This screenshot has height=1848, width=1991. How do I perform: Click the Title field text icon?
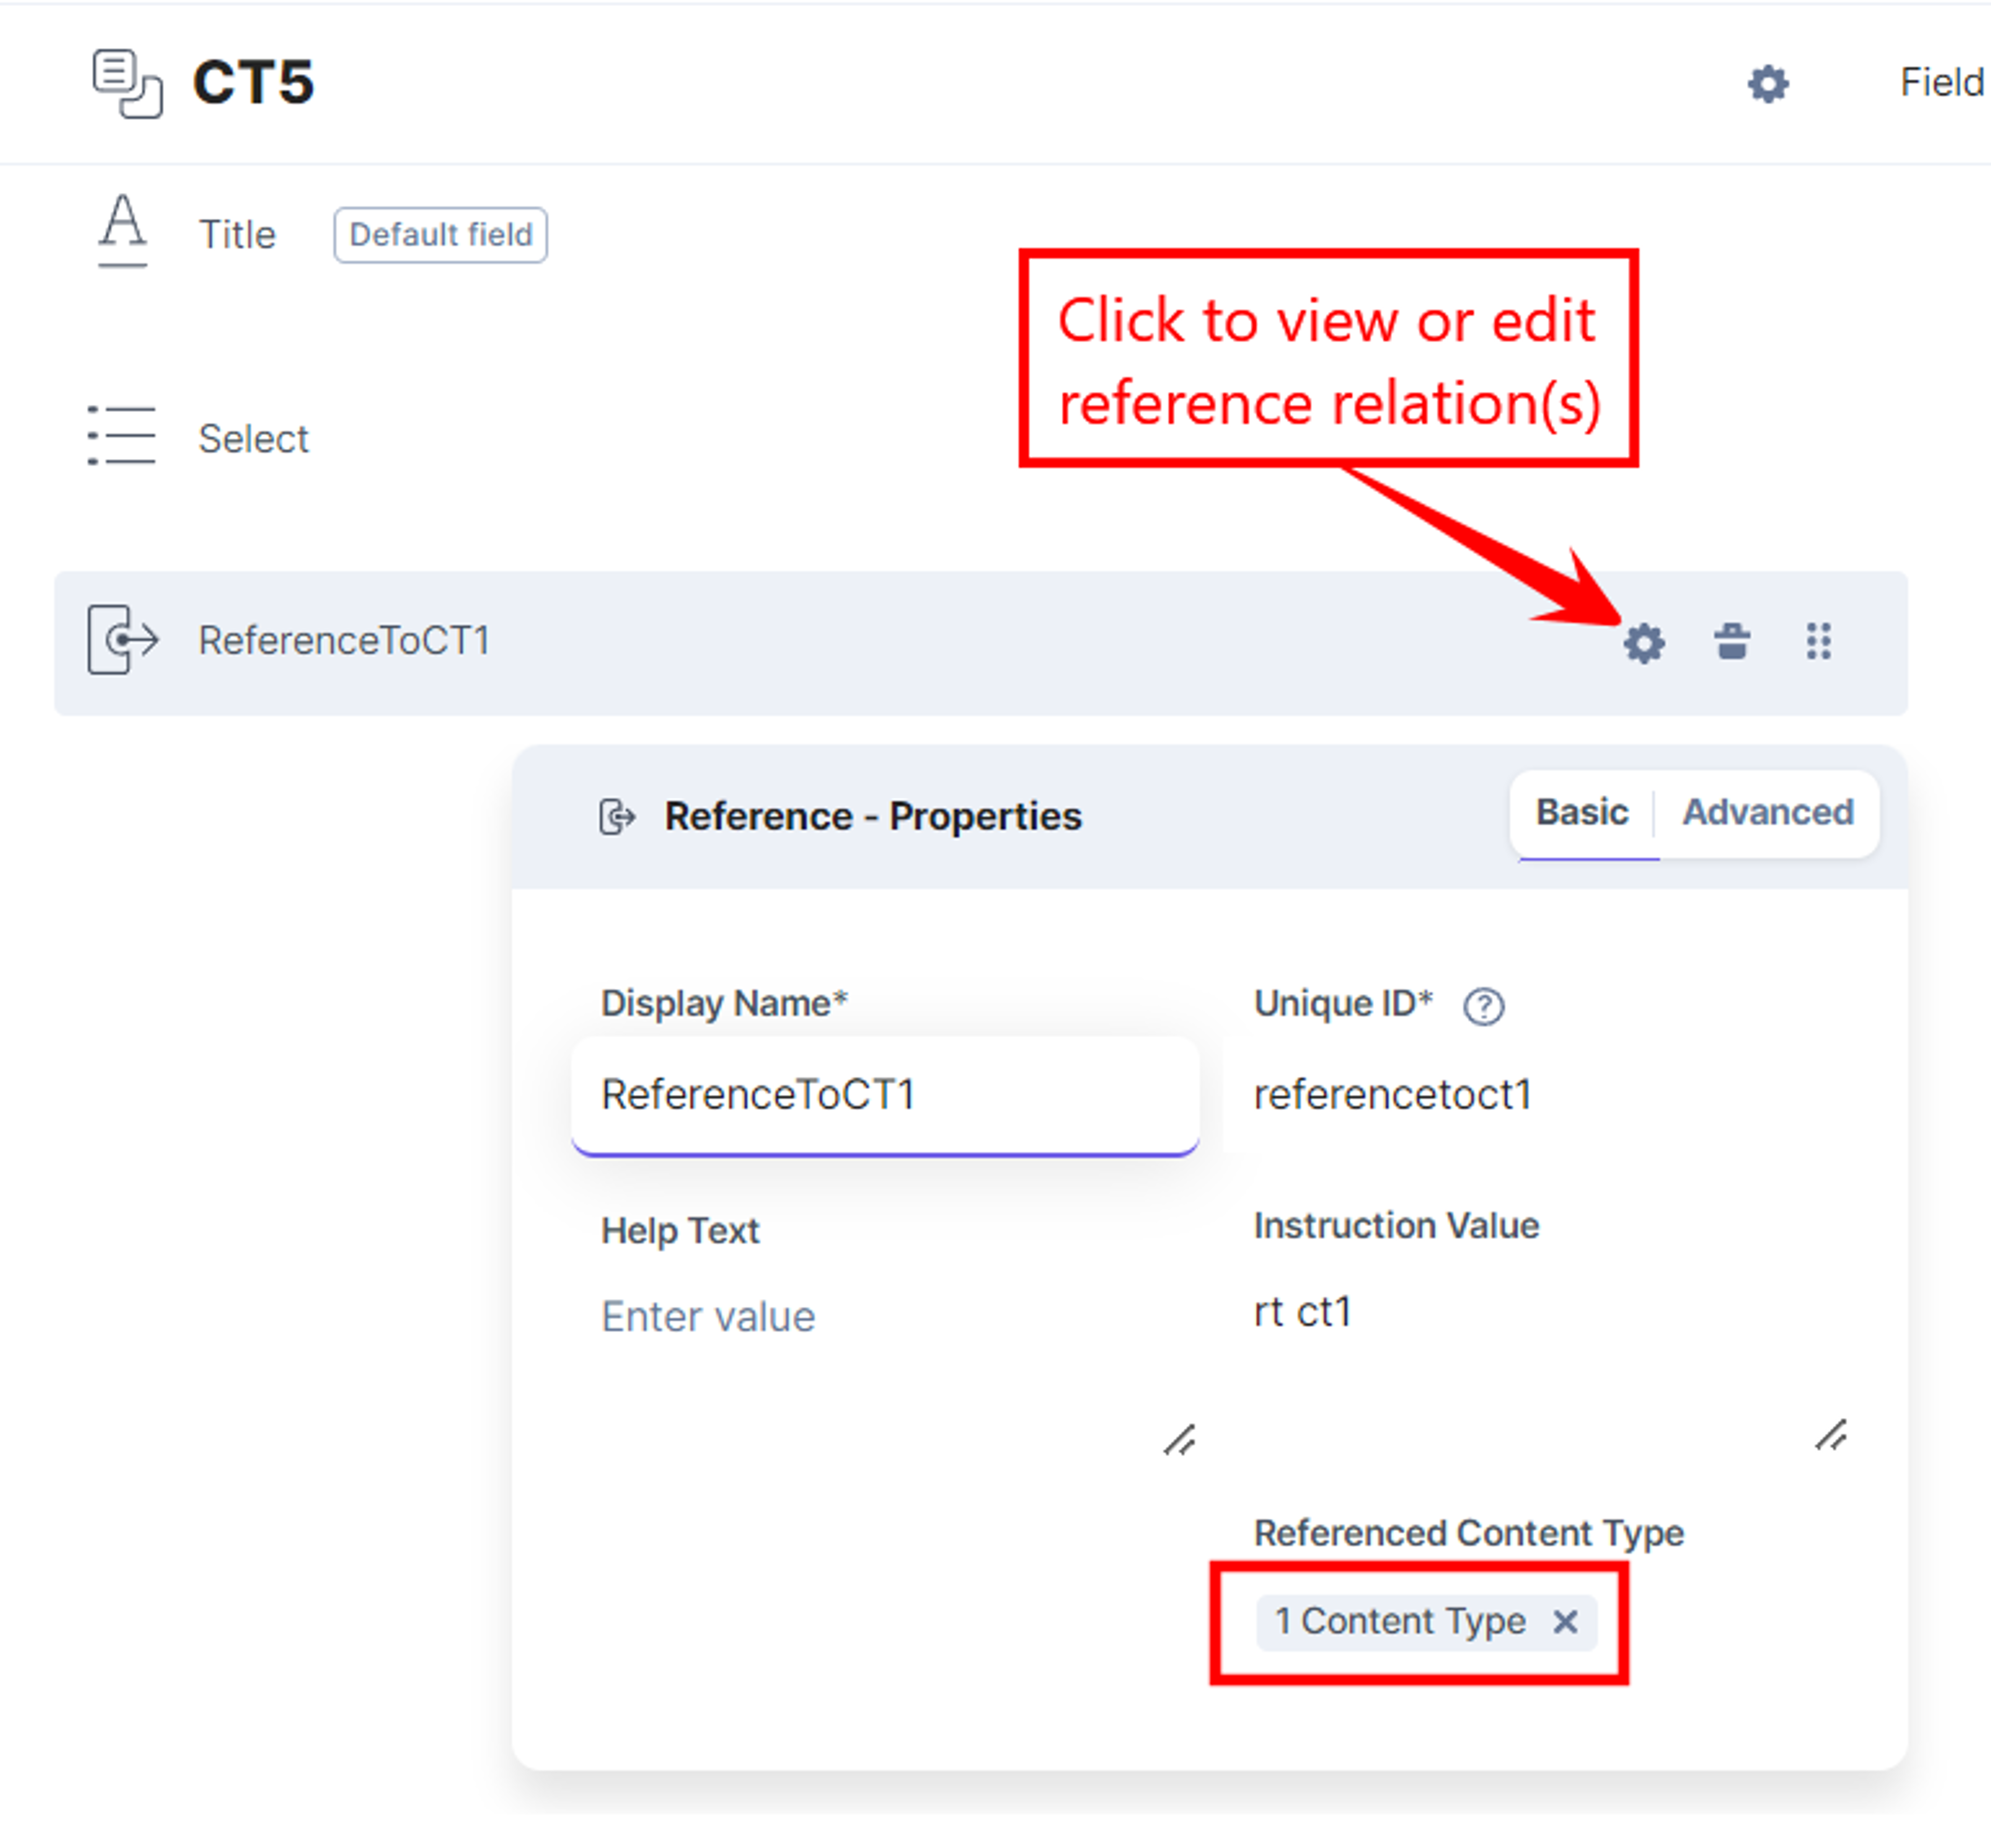(x=123, y=231)
